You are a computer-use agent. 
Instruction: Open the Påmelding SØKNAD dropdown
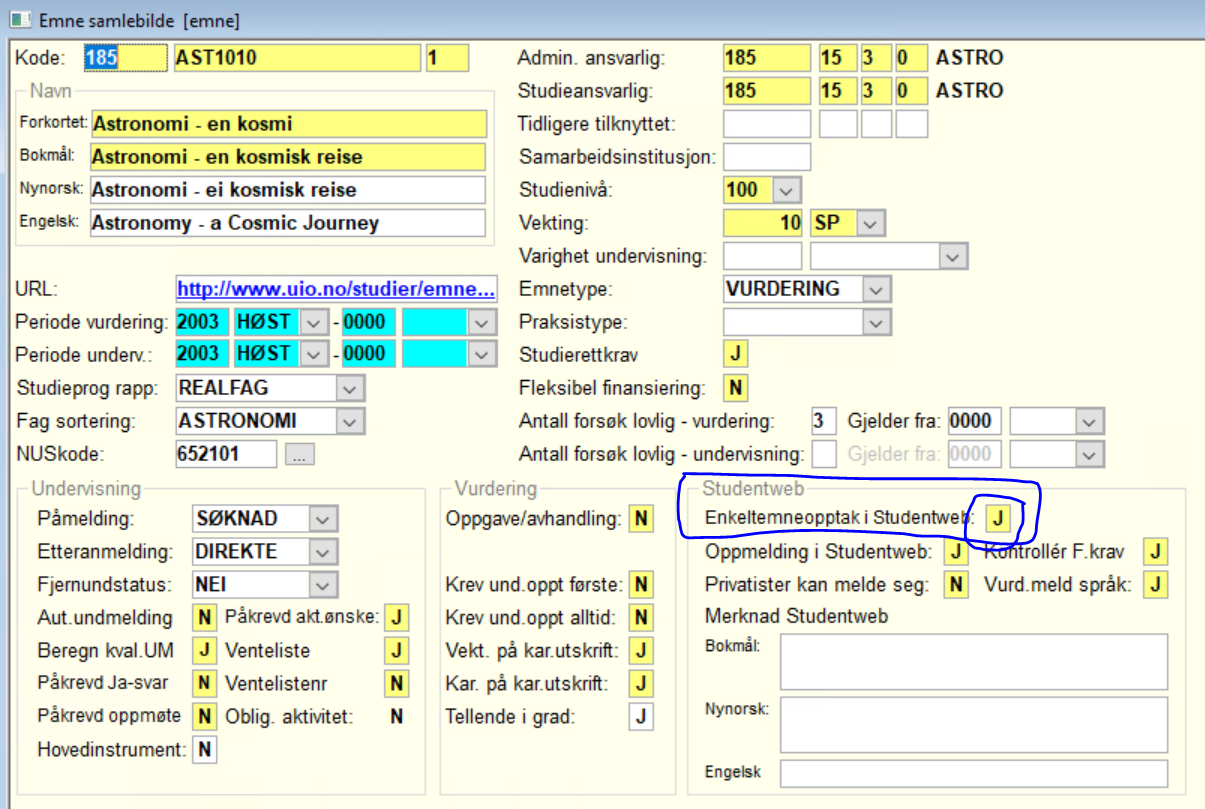pyautogui.click(x=321, y=519)
